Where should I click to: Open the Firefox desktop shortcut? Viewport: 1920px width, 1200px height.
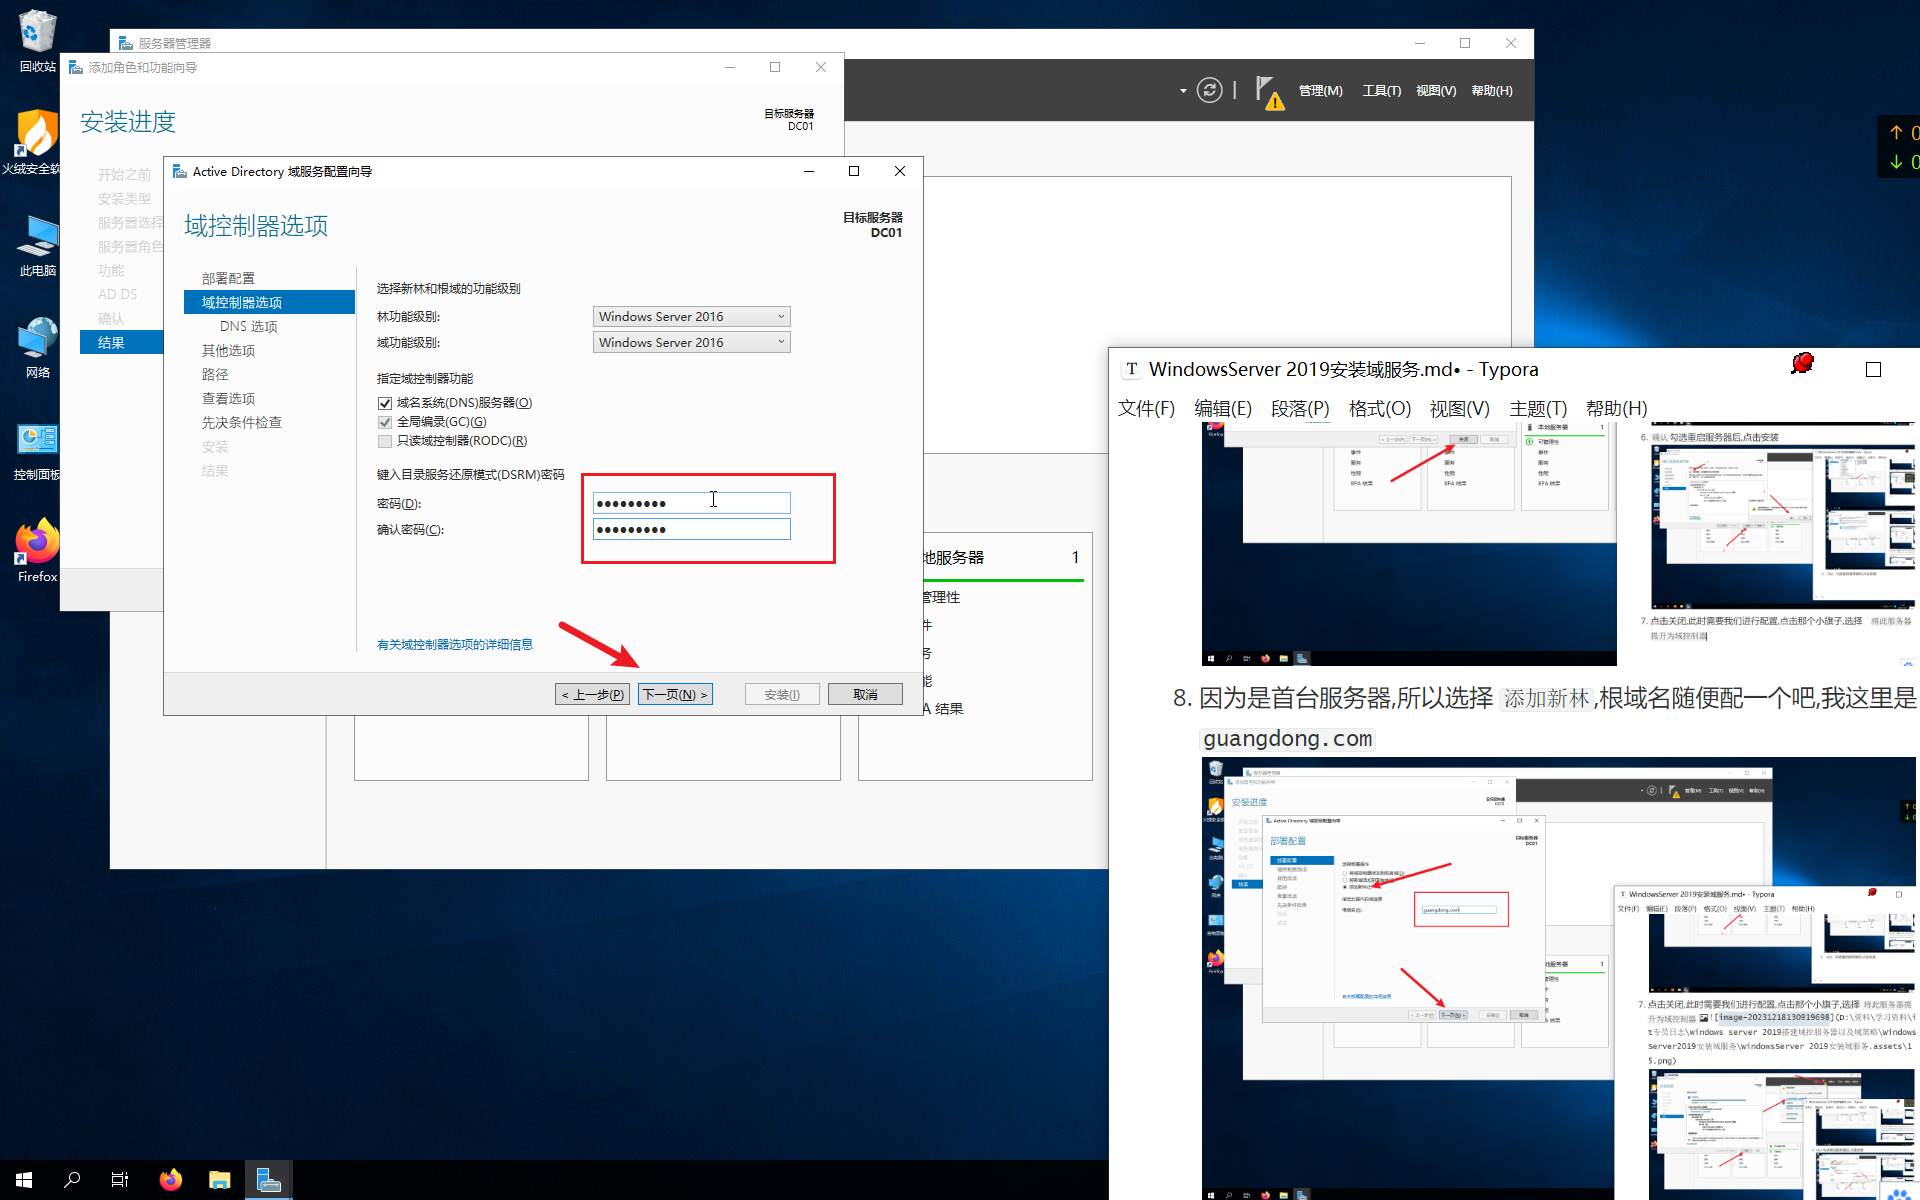(x=37, y=544)
